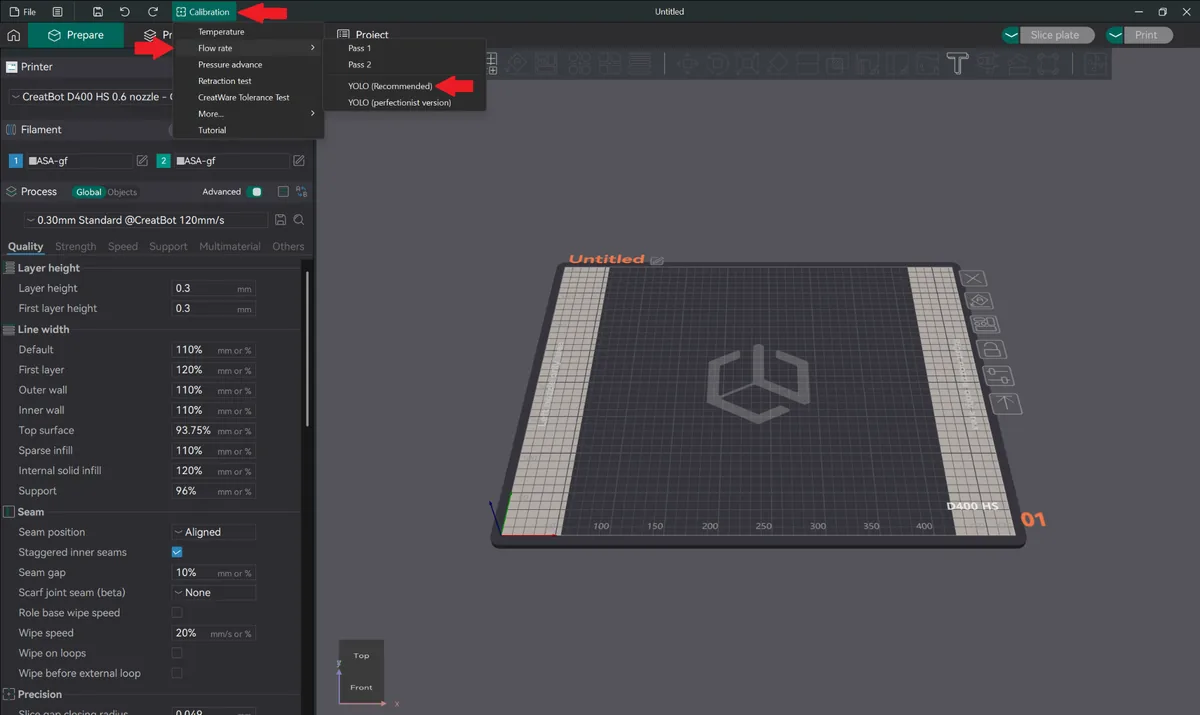Click the filament 1 number badge

pyautogui.click(x=16, y=161)
